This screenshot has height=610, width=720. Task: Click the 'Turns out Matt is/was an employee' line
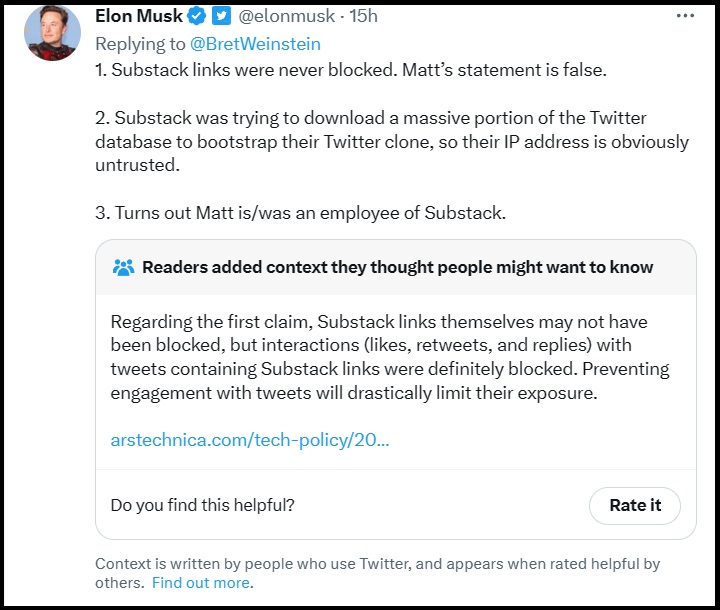(300, 213)
